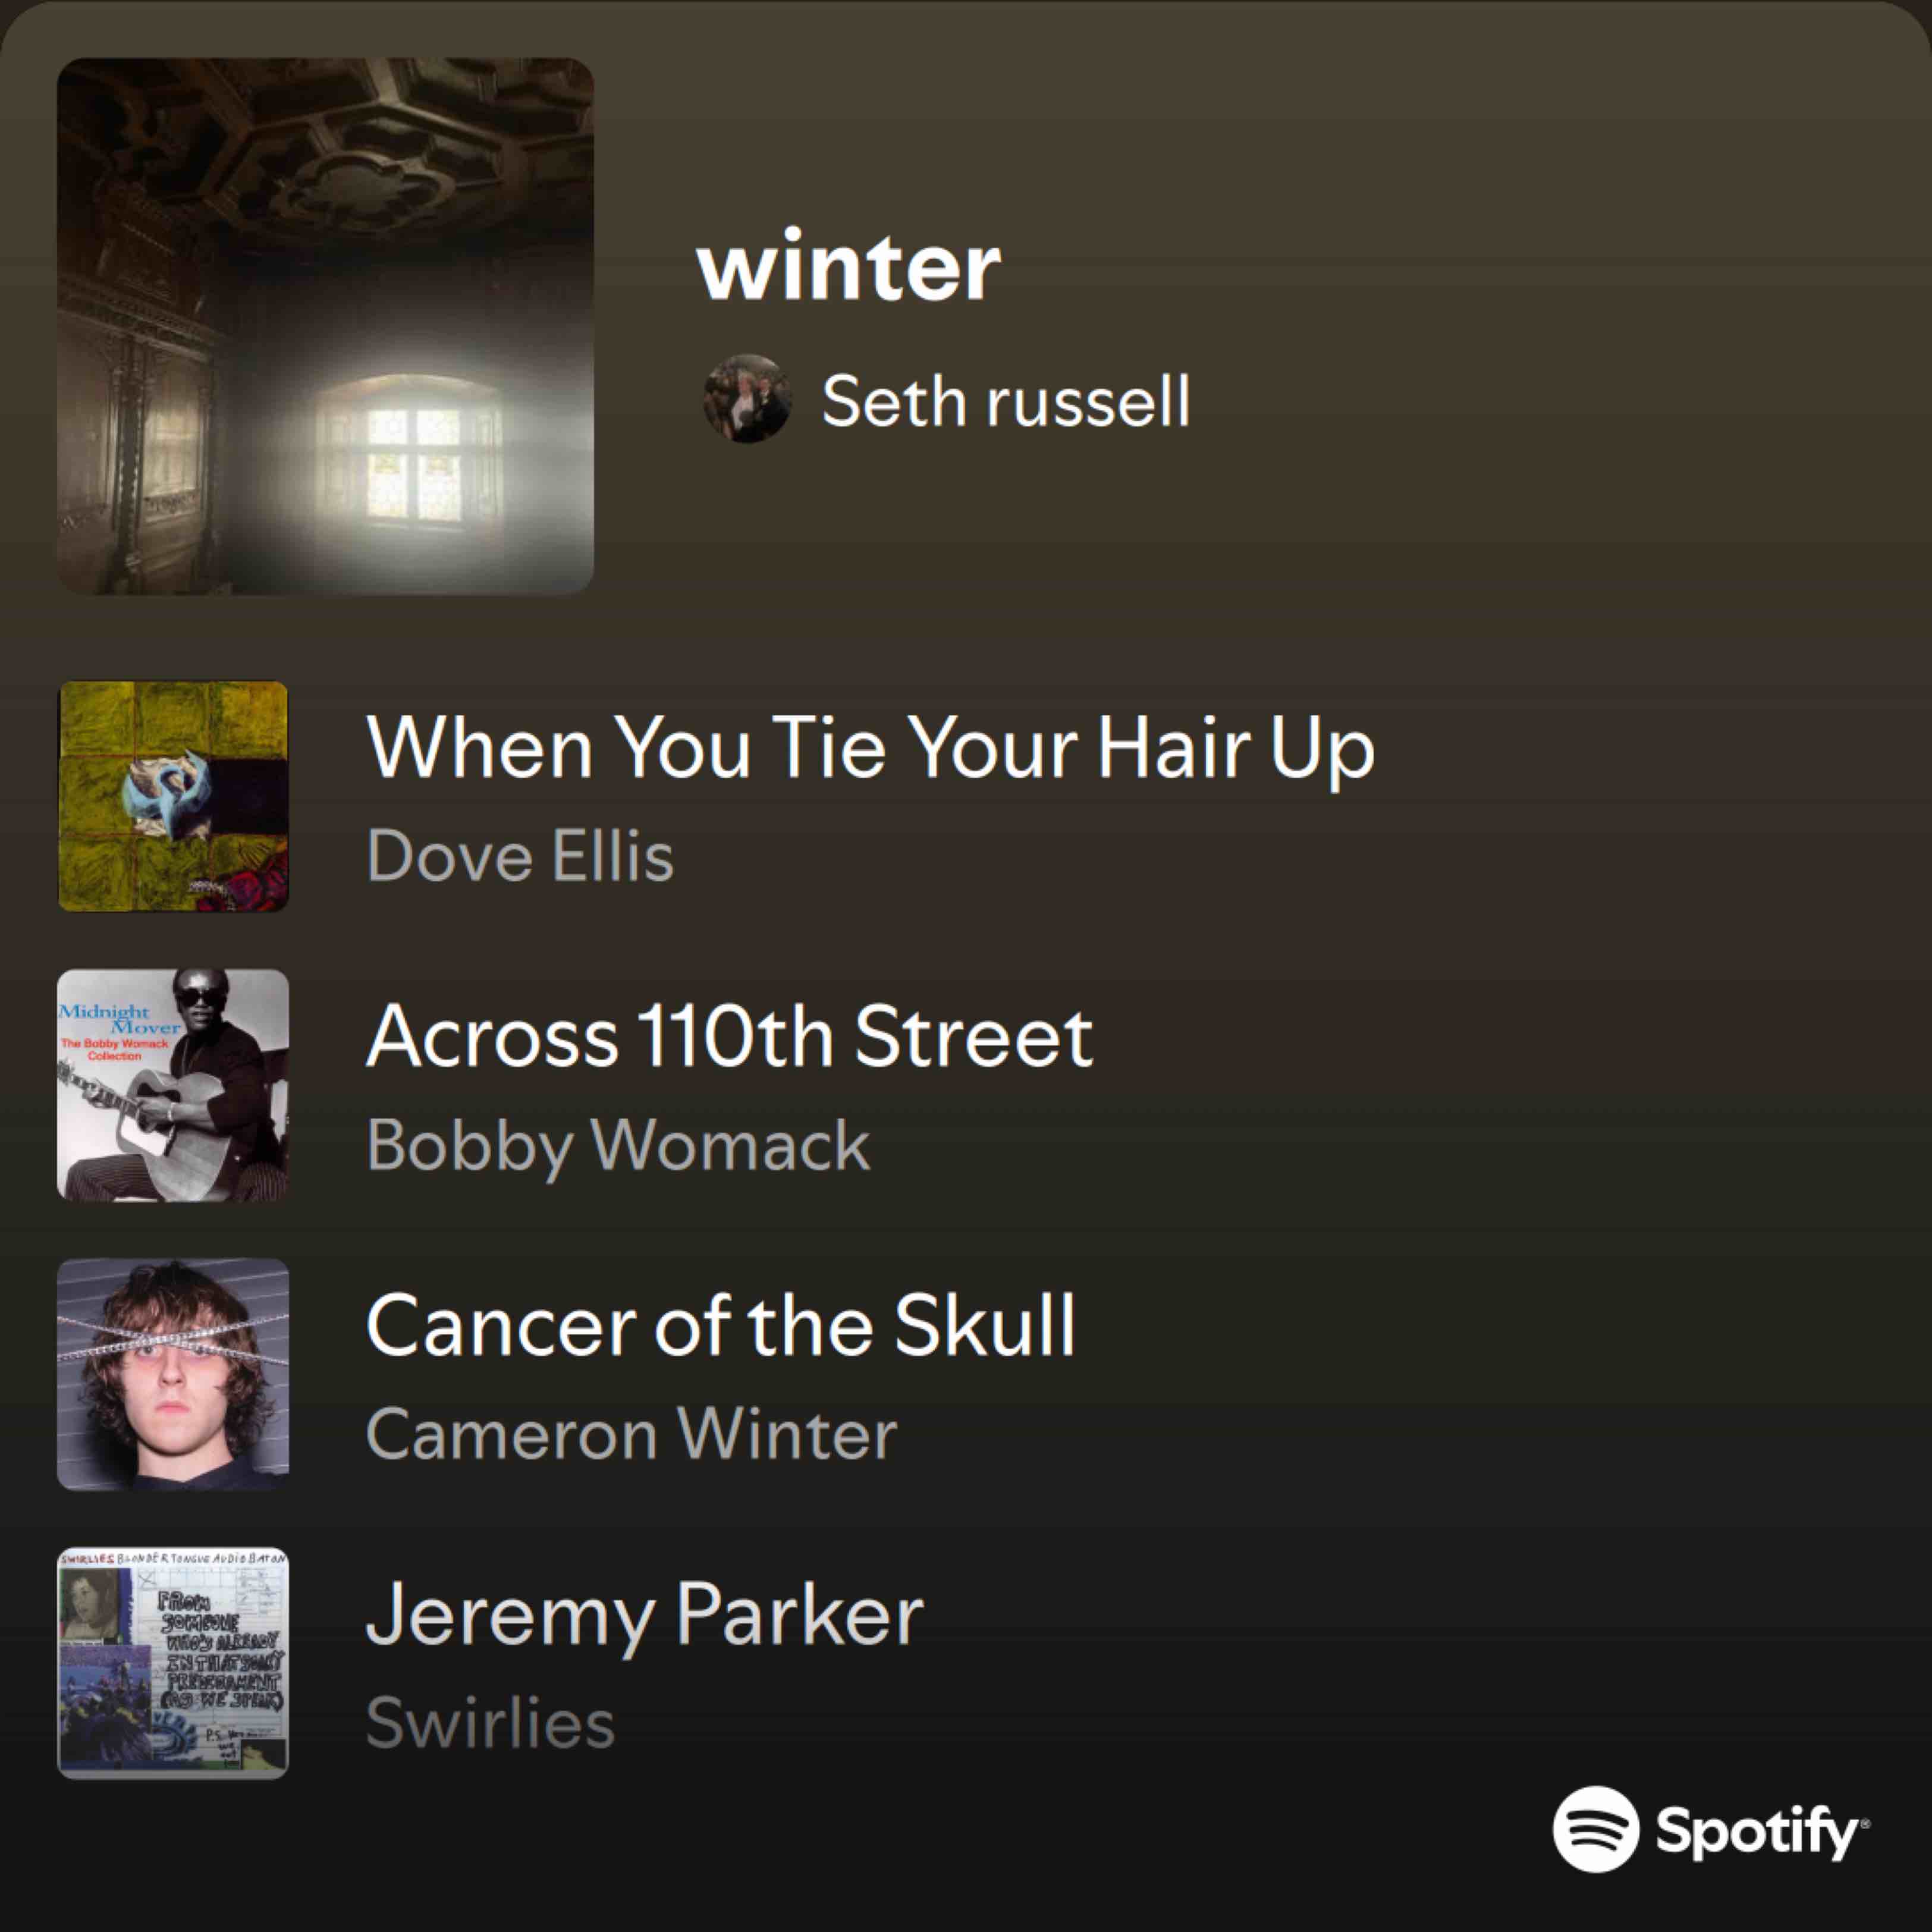
Task: Select the Midnight Mover album cover
Action: pyautogui.click(x=173, y=1085)
